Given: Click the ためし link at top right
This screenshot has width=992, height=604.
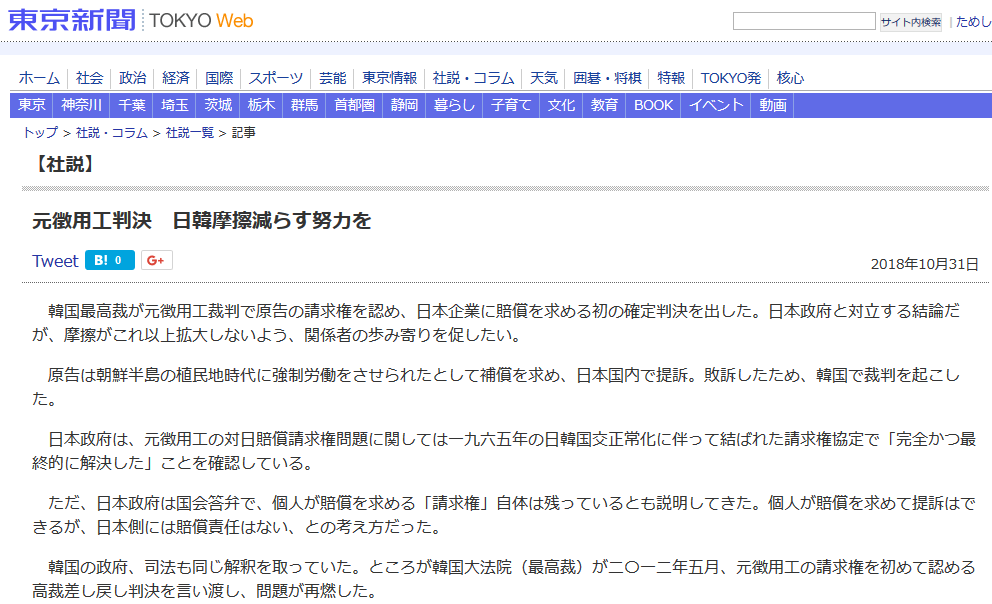Looking at the screenshot, I should (973, 21).
